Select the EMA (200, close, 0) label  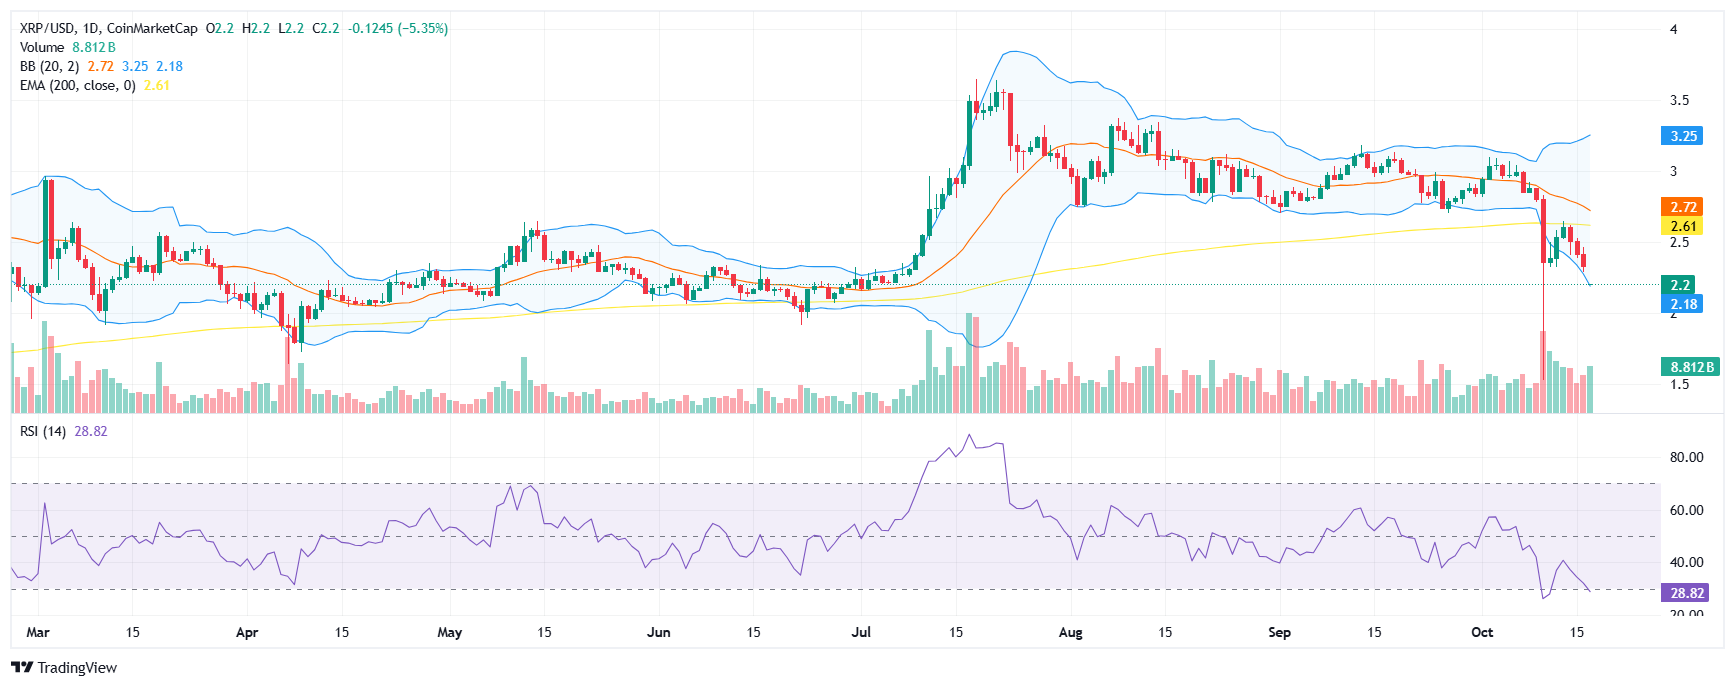click(x=77, y=85)
